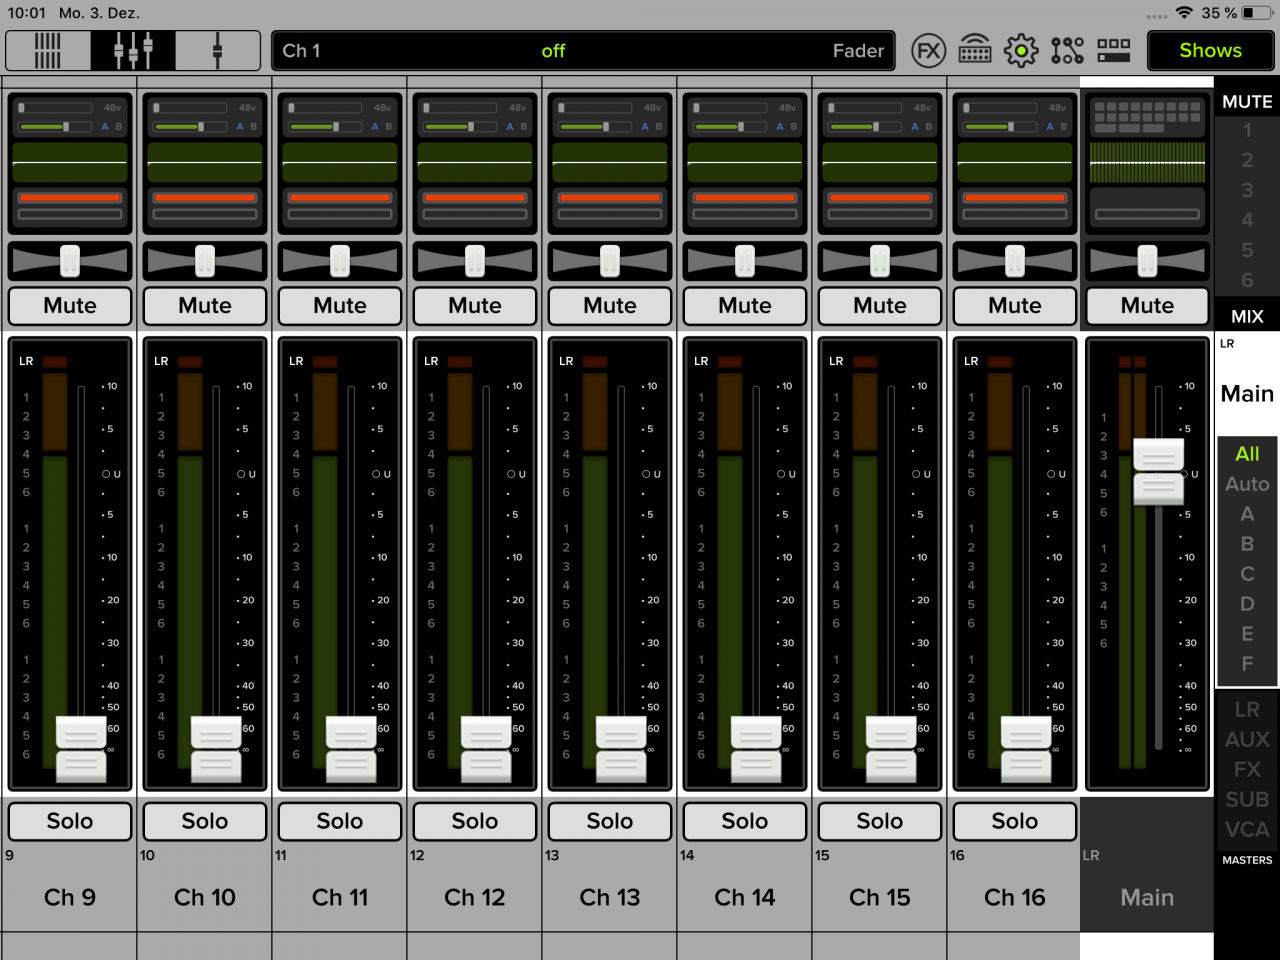Solo channel 13
The width and height of the screenshot is (1280, 960).
point(610,821)
